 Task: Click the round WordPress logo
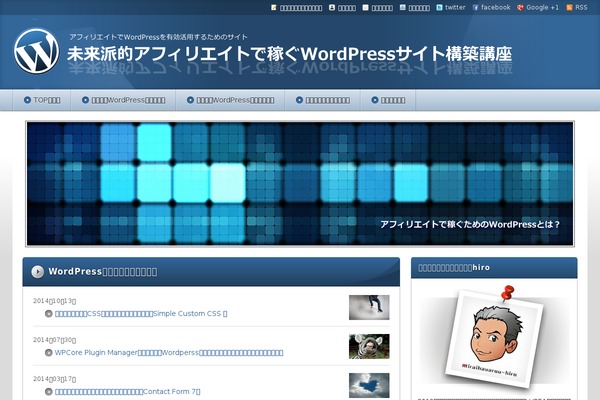pyautogui.click(x=37, y=51)
